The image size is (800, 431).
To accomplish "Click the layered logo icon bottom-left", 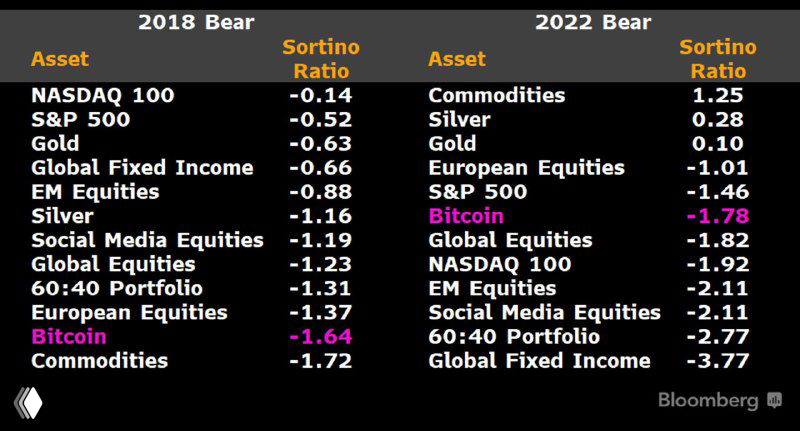I will (28, 400).
